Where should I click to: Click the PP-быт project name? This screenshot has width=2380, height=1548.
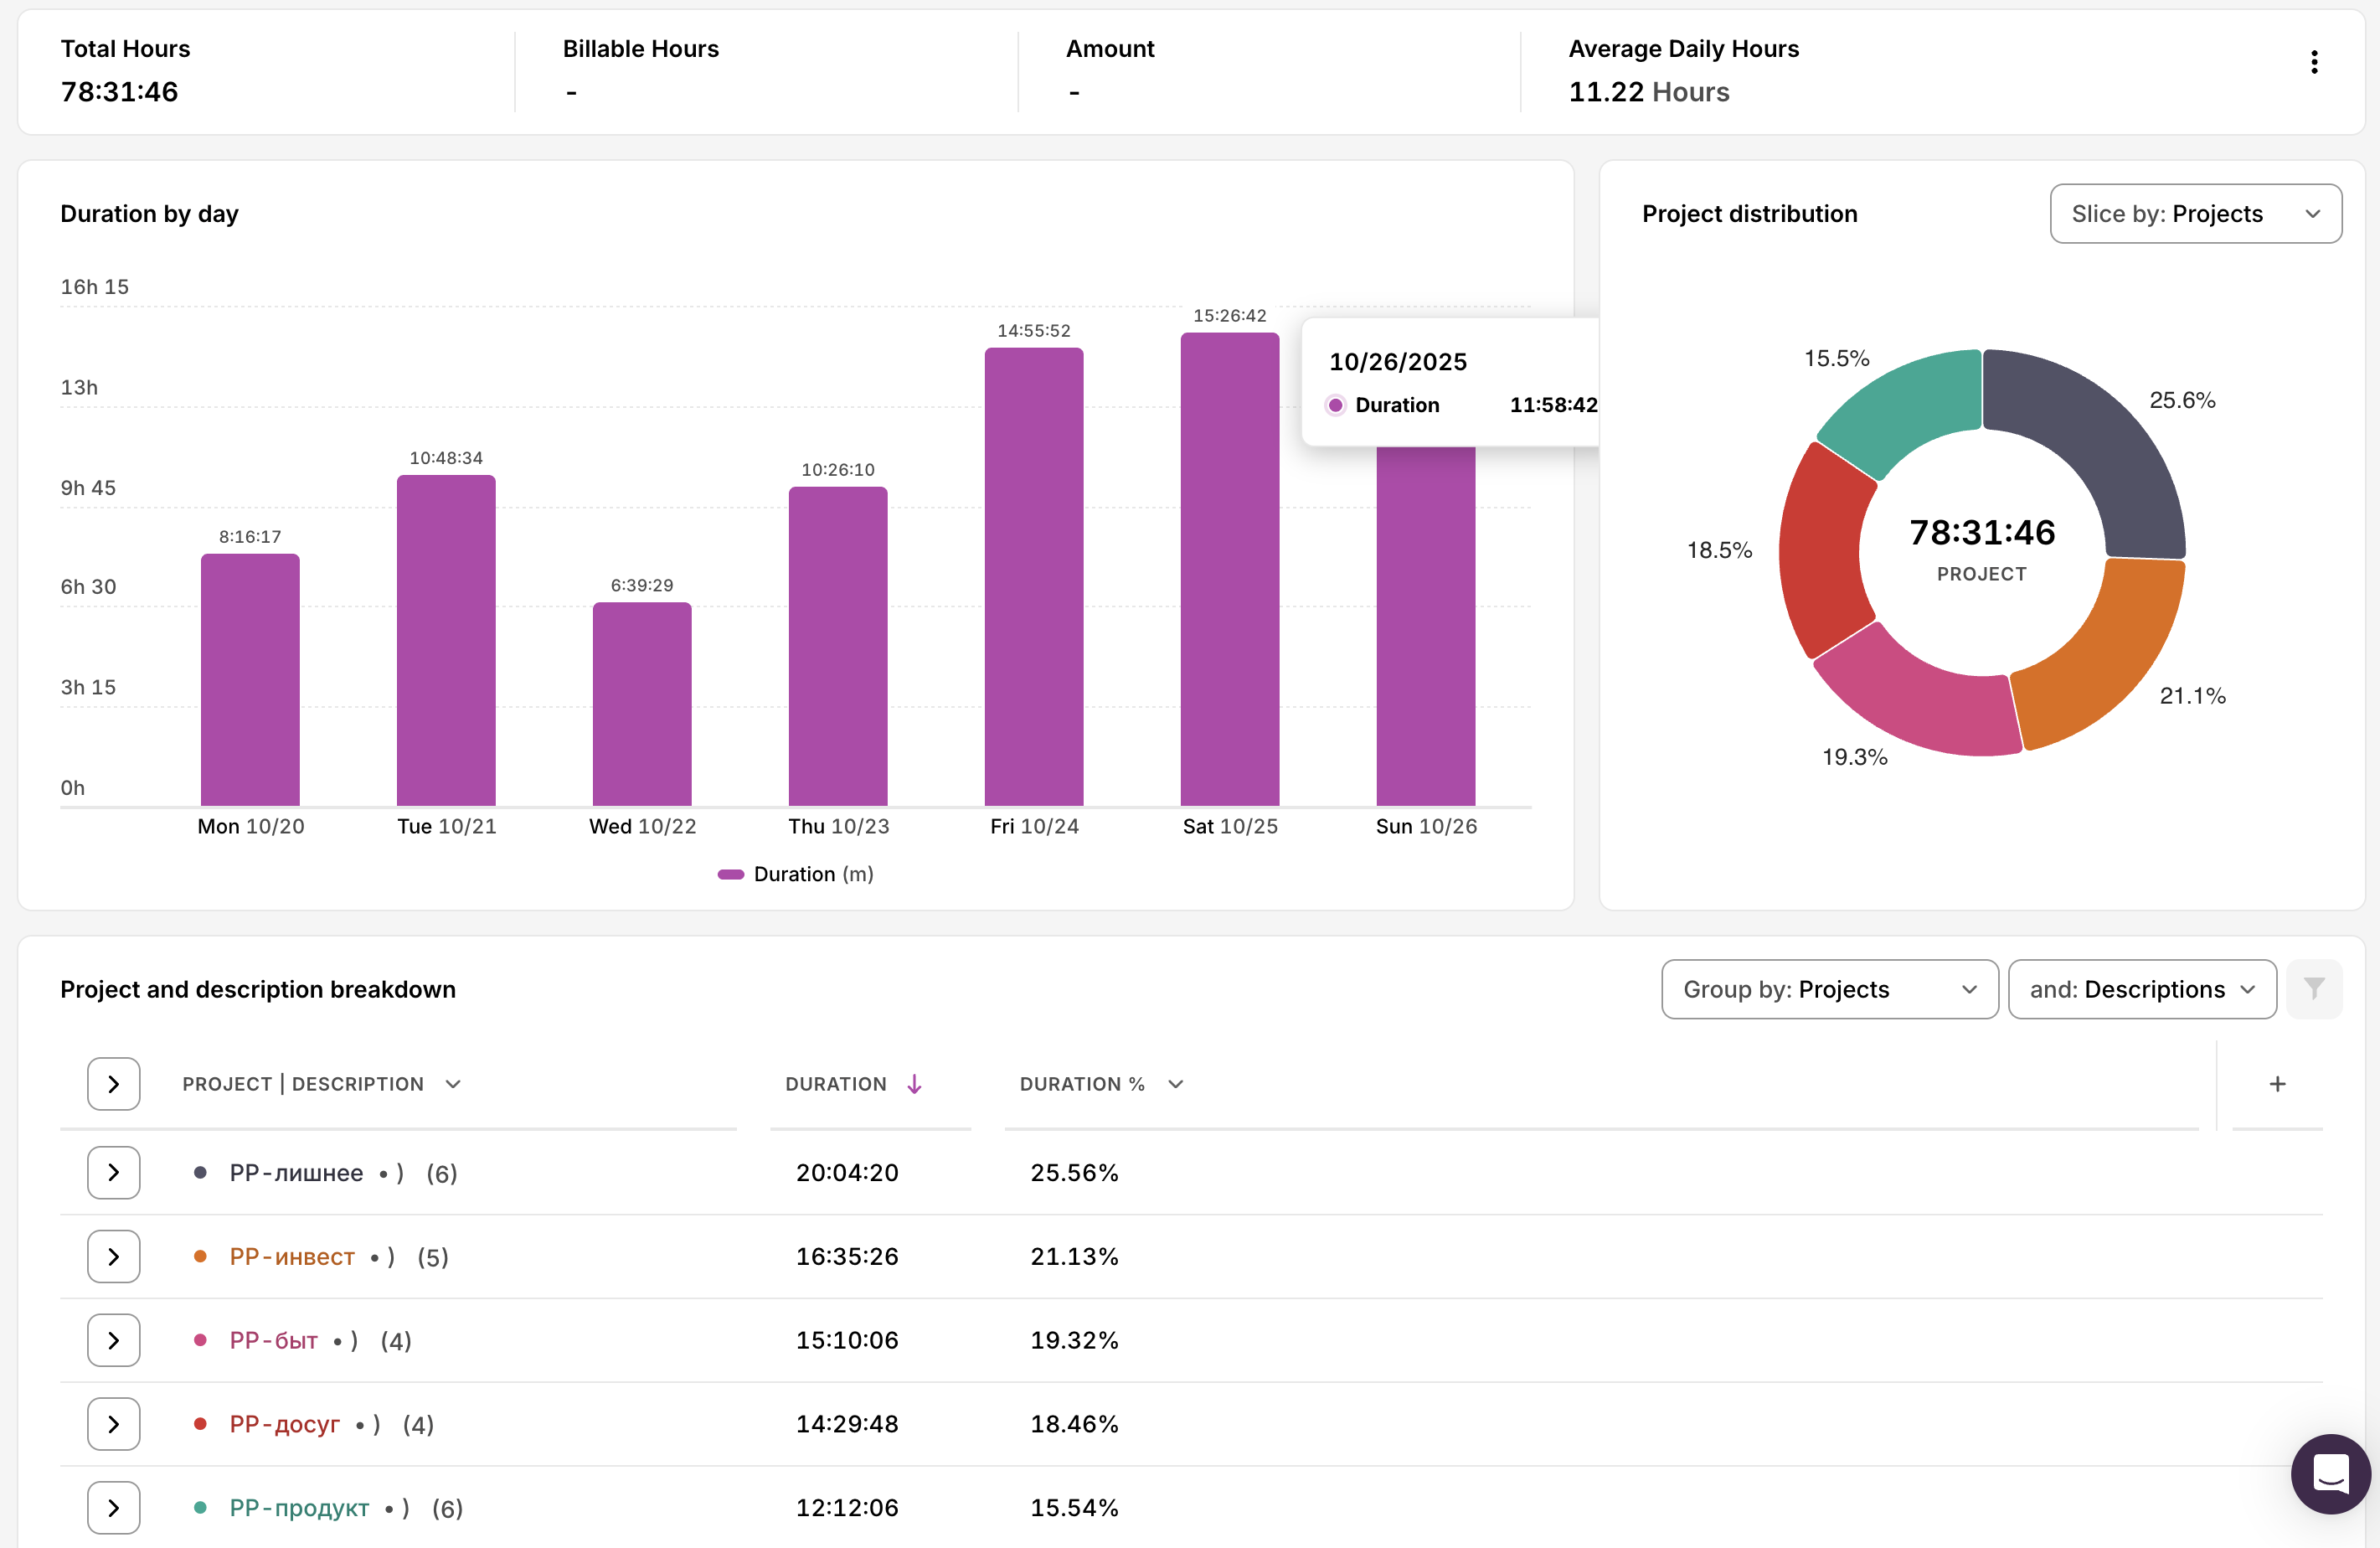click(x=273, y=1340)
